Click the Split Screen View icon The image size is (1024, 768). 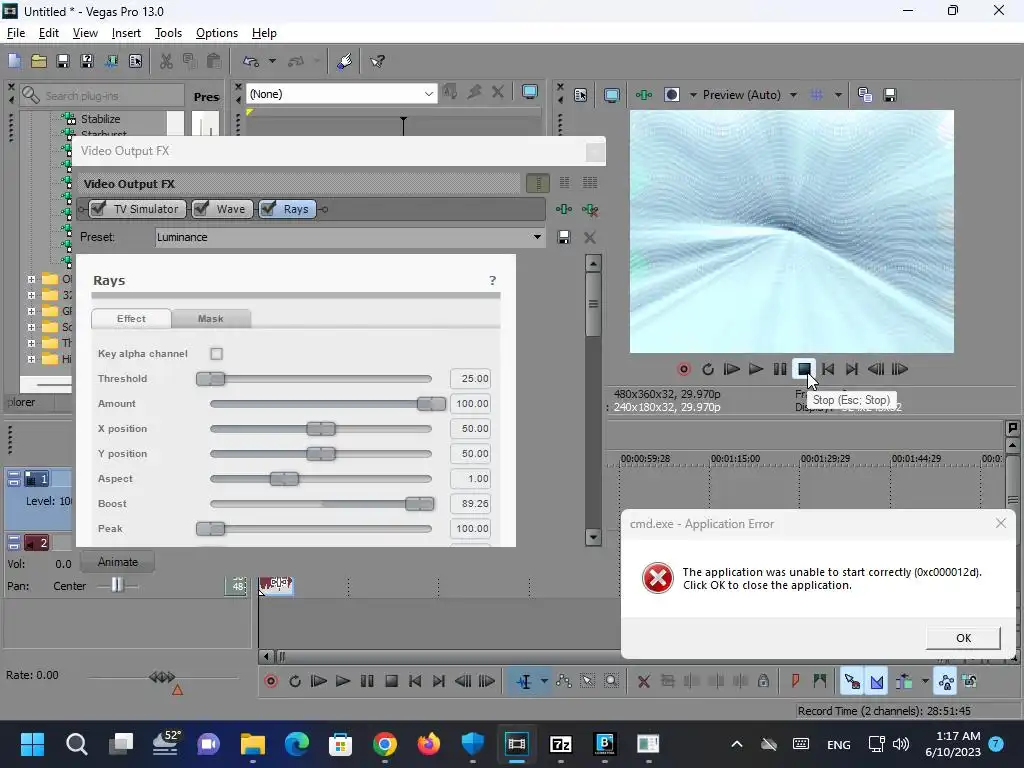[672, 95]
